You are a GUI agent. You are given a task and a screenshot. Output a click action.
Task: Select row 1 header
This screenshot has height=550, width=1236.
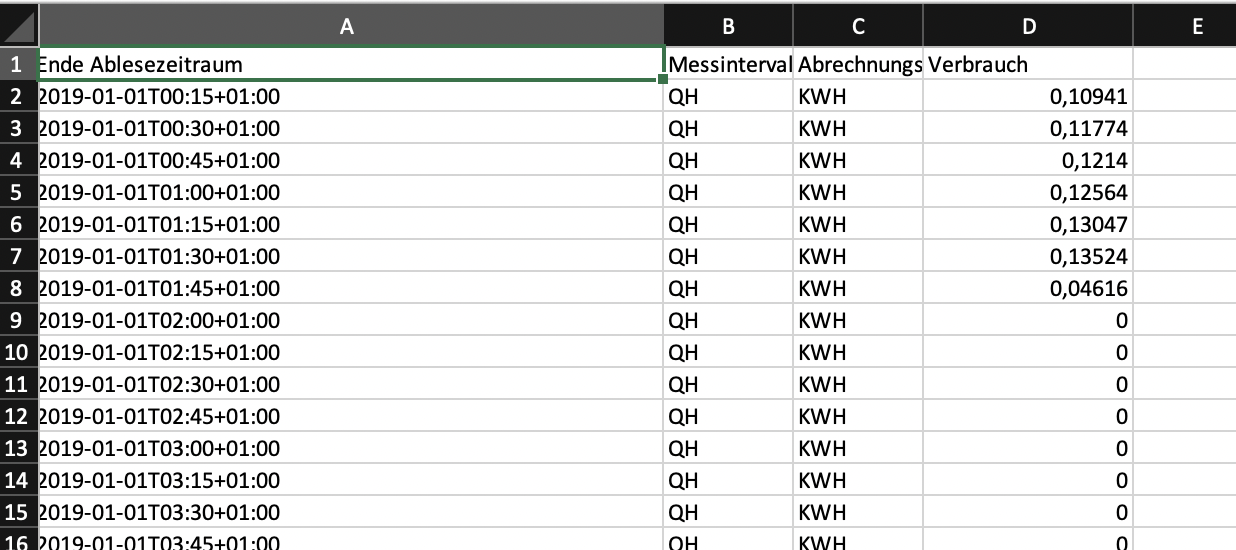click(x=18, y=64)
